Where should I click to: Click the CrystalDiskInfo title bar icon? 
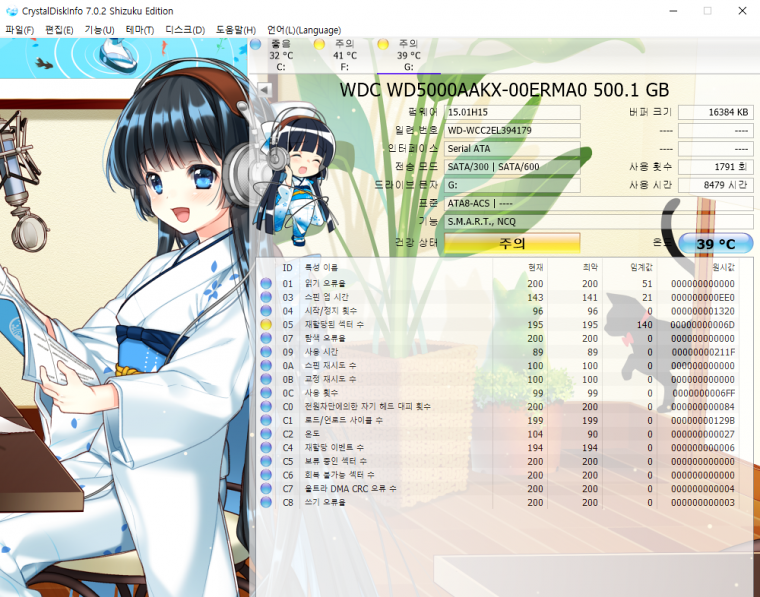(x=12, y=11)
